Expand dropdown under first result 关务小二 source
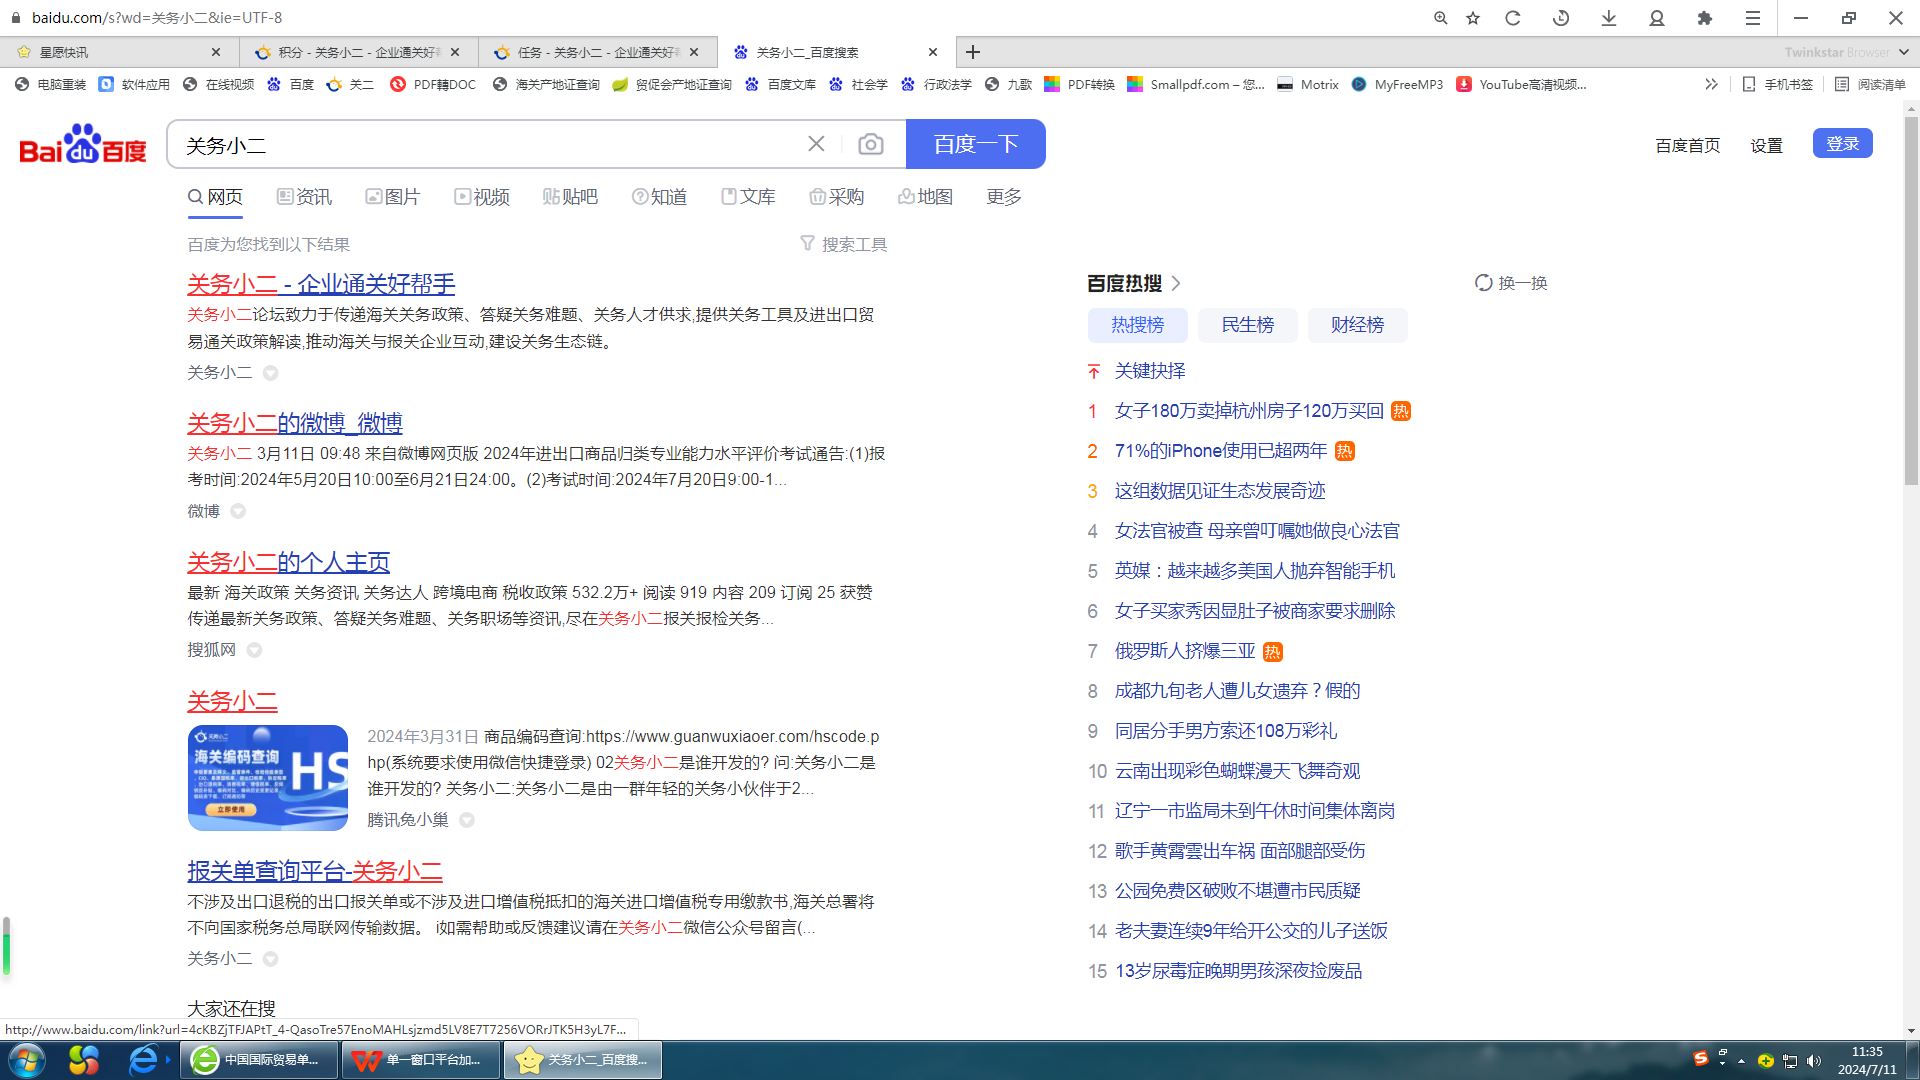This screenshot has width=1920, height=1080. pyautogui.click(x=270, y=373)
